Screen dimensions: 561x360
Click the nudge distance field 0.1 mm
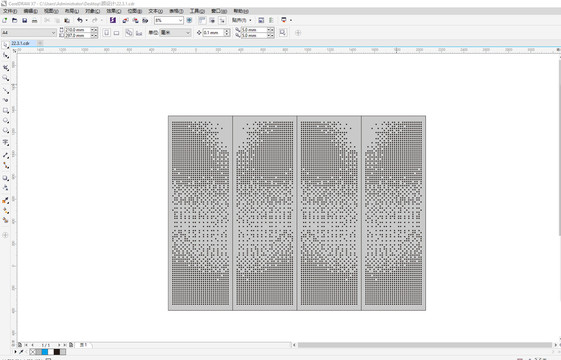(214, 33)
